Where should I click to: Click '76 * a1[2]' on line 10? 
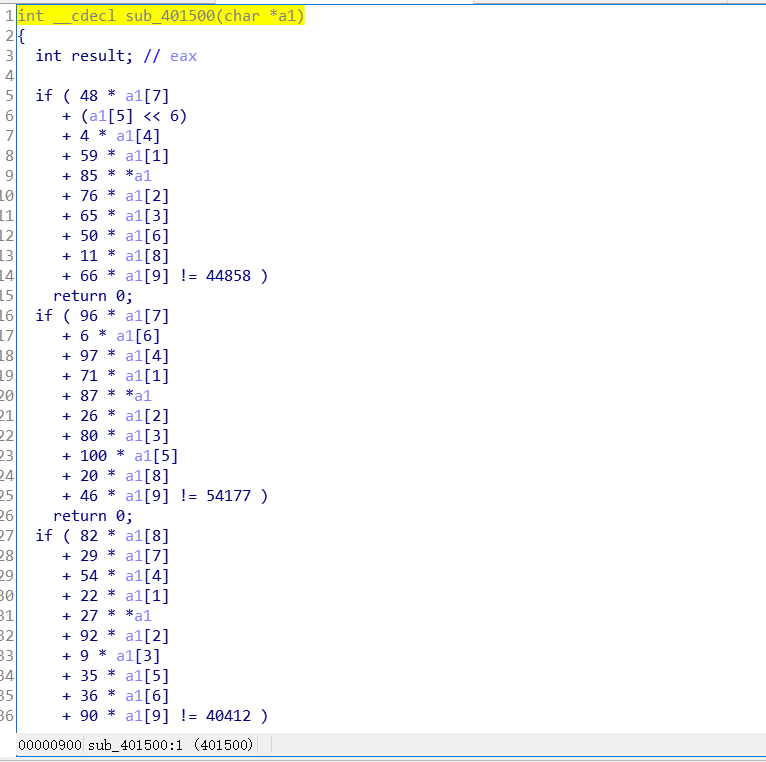pyautogui.click(x=125, y=196)
